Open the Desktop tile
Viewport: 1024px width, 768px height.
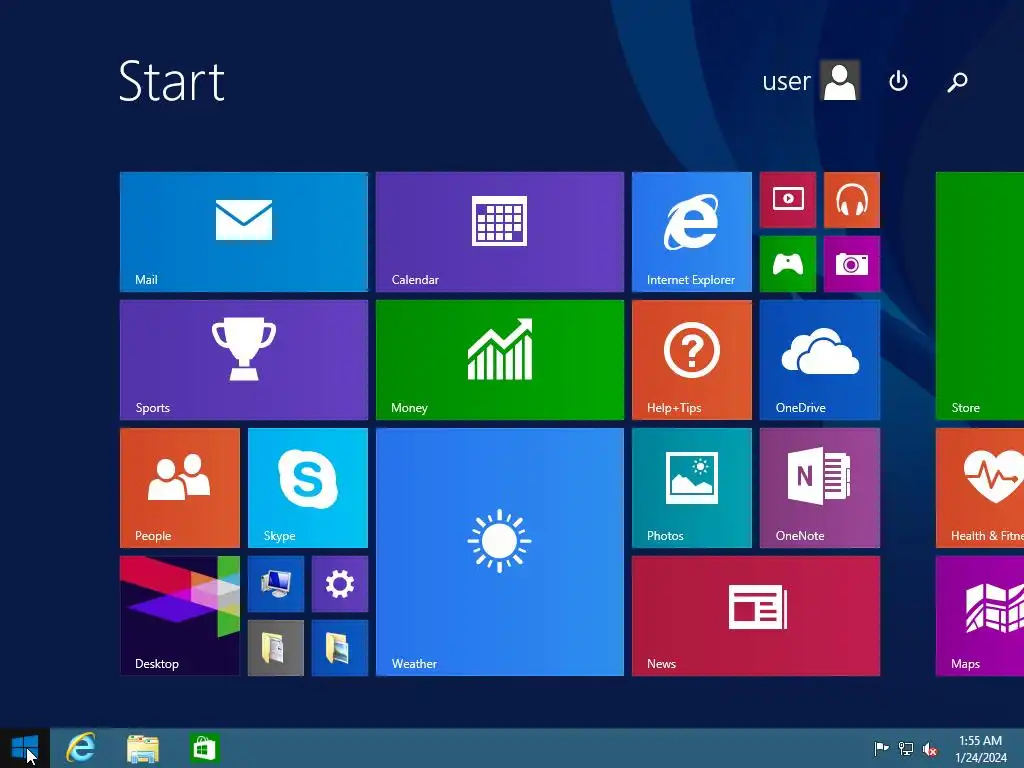(180, 616)
